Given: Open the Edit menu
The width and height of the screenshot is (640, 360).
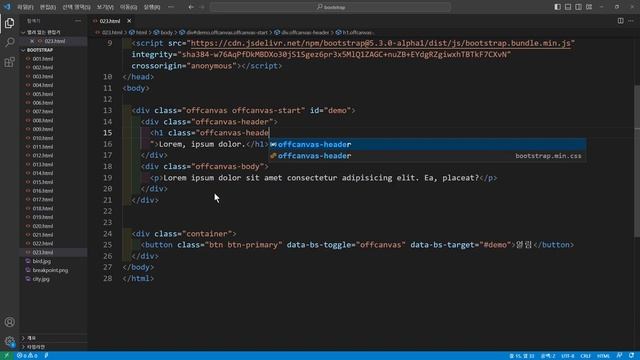Looking at the screenshot, I should pyautogui.click(x=48, y=7).
